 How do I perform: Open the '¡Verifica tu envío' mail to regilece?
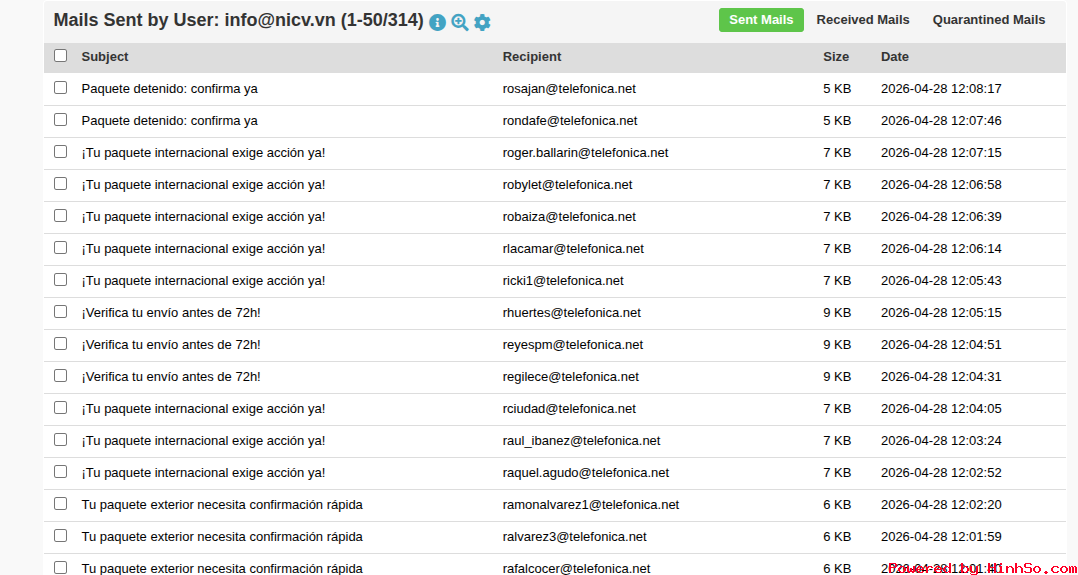point(170,377)
